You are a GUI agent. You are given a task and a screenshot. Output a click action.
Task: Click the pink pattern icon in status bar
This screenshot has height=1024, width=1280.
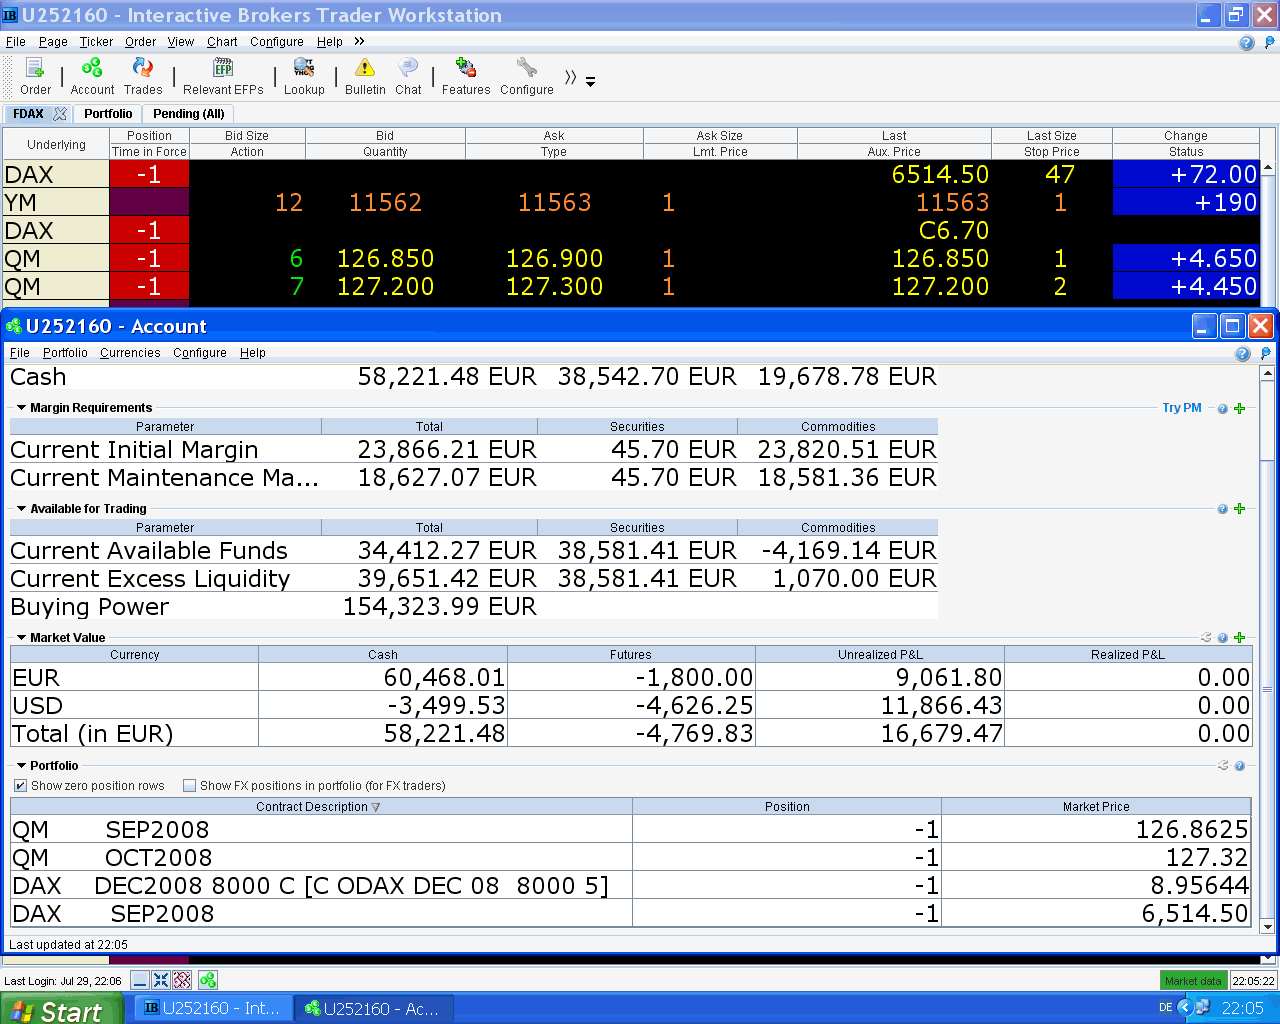tap(182, 980)
